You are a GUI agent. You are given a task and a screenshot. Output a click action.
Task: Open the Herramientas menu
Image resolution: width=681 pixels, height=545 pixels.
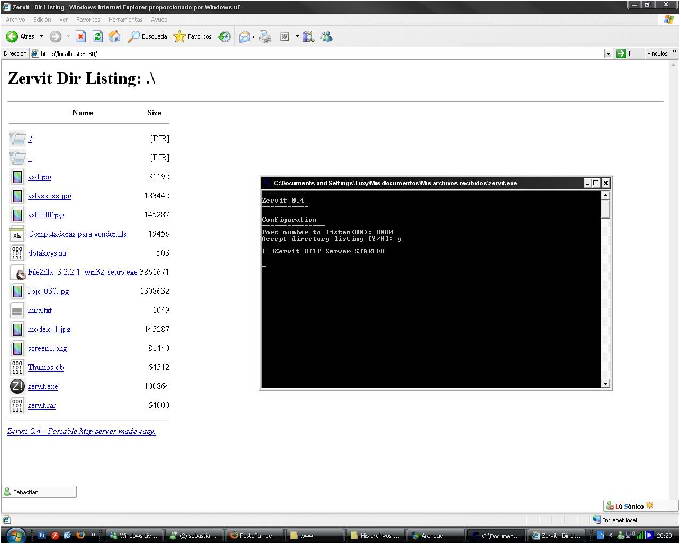pyautogui.click(x=126, y=20)
